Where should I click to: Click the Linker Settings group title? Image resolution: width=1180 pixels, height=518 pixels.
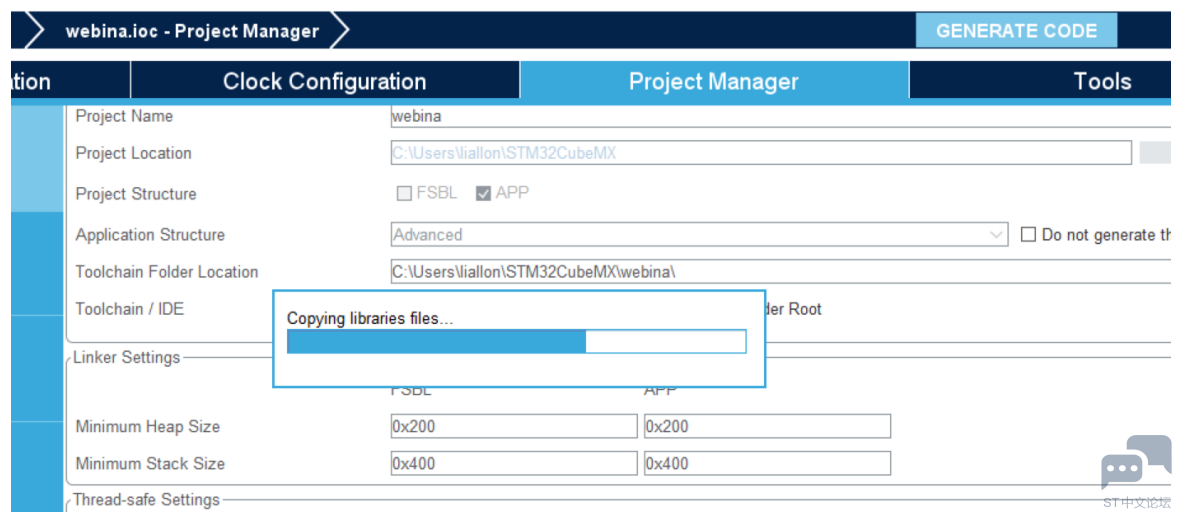point(126,357)
